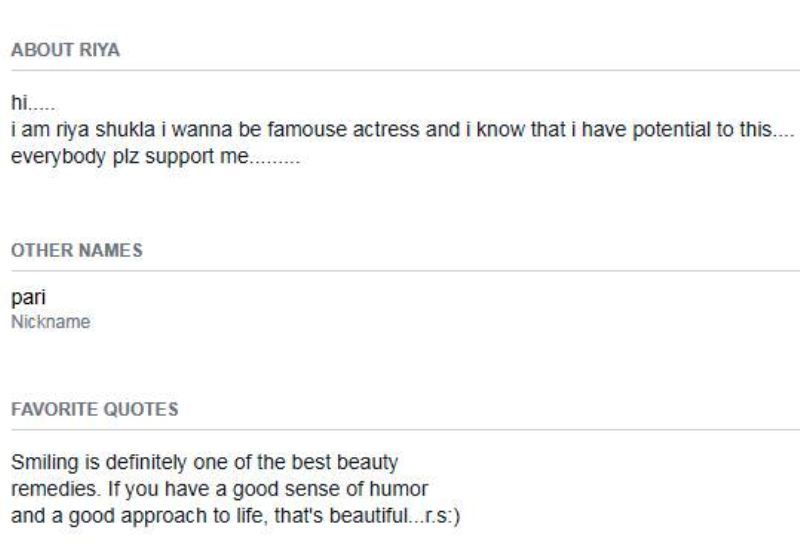
Task: Click the nickname 'pari'
Action: click(x=29, y=298)
